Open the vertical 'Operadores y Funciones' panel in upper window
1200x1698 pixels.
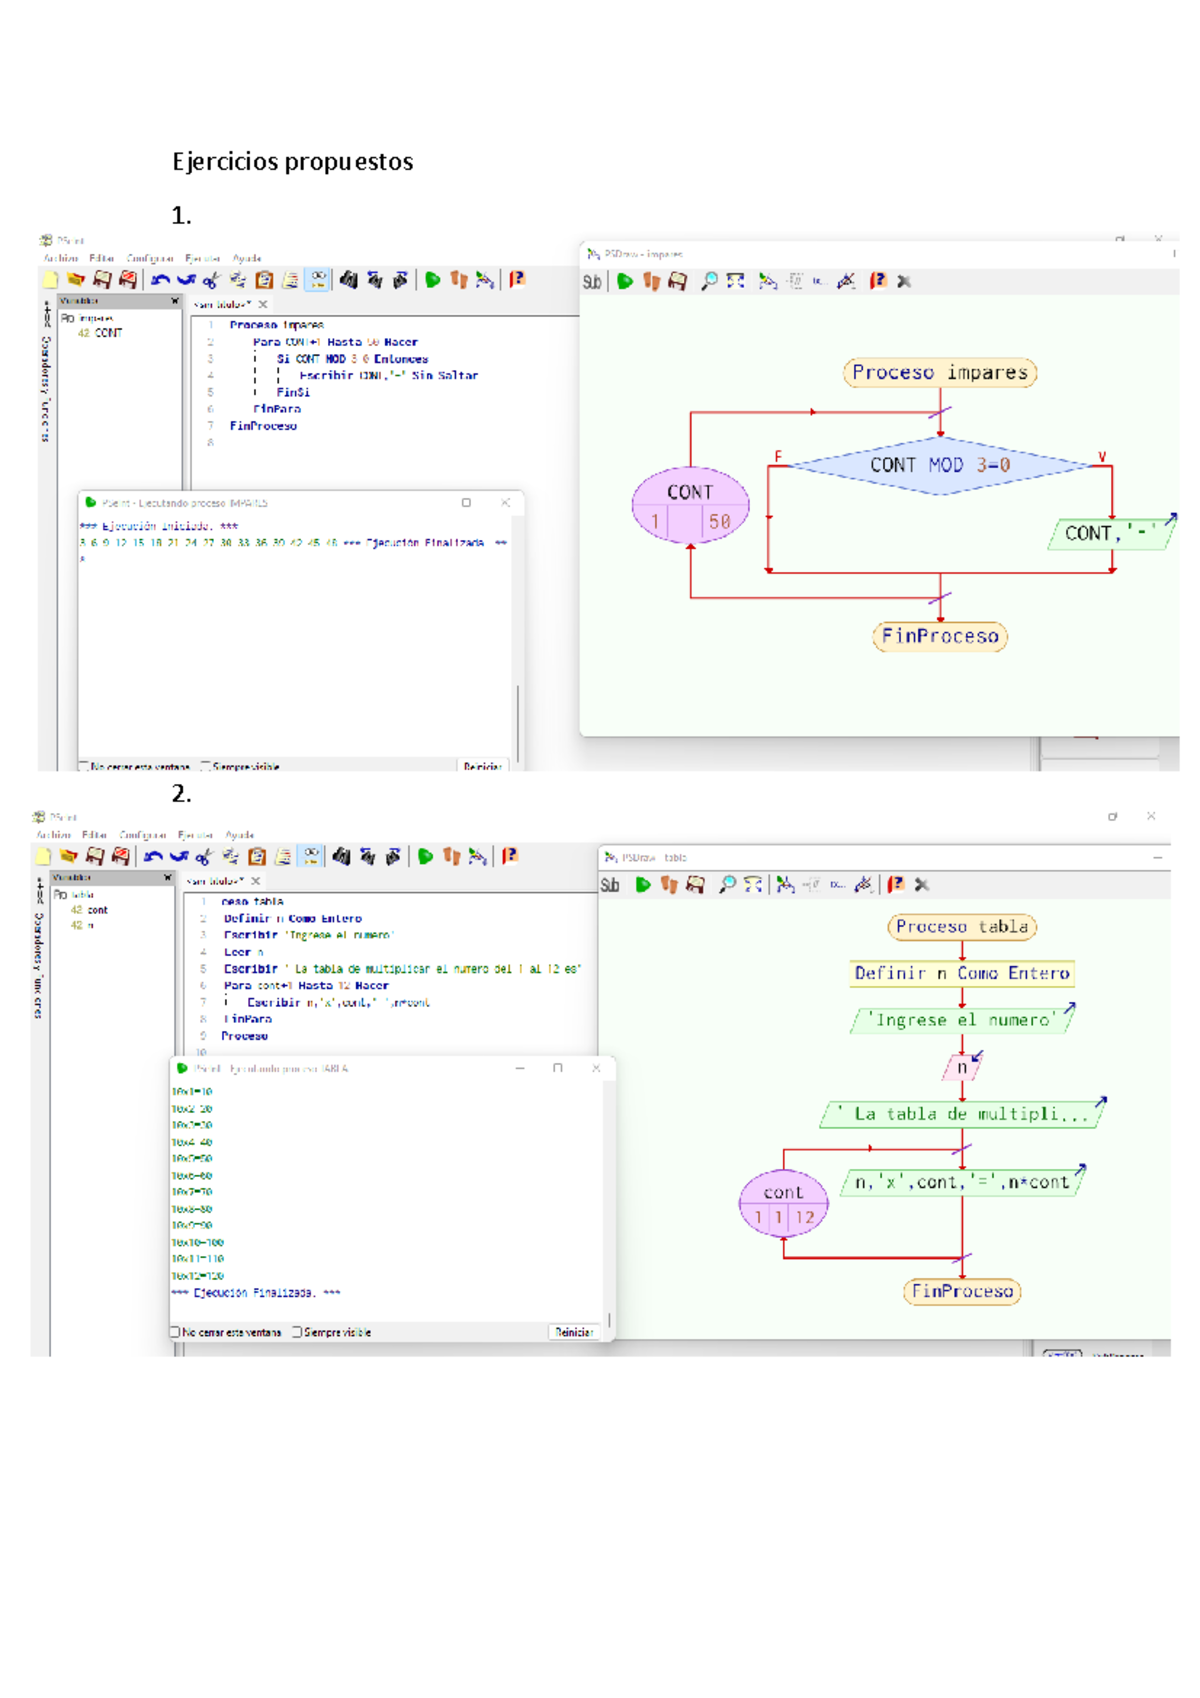coord(46,390)
